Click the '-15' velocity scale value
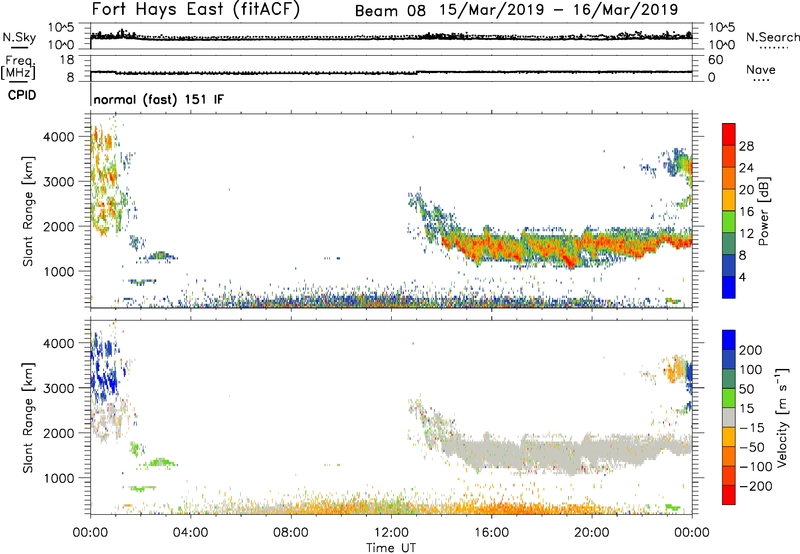This screenshot has height=554, width=800. pyautogui.click(x=752, y=428)
